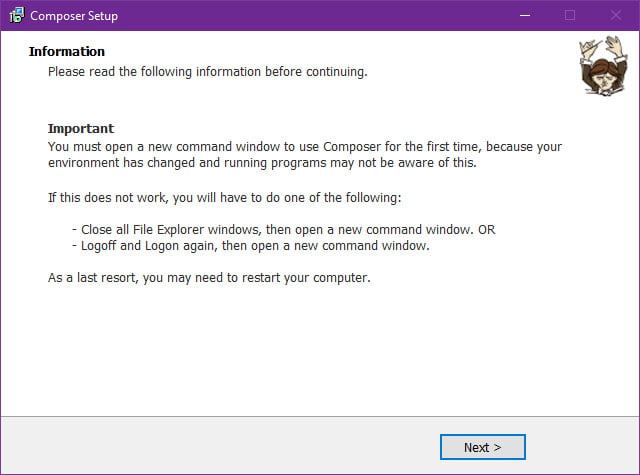Click the Next > button
This screenshot has height=475, width=640.
click(x=482, y=447)
